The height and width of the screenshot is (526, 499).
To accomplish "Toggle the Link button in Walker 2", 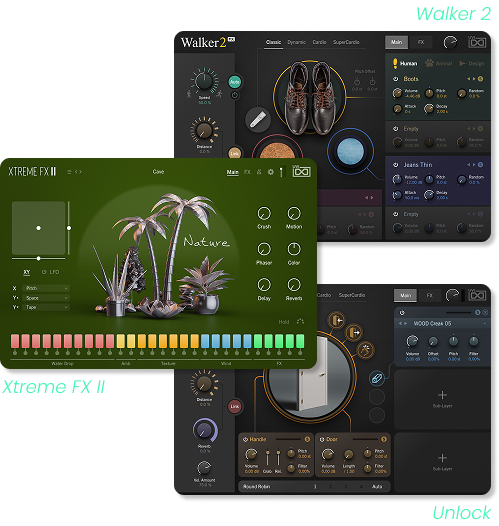I will (x=234, y=153).
